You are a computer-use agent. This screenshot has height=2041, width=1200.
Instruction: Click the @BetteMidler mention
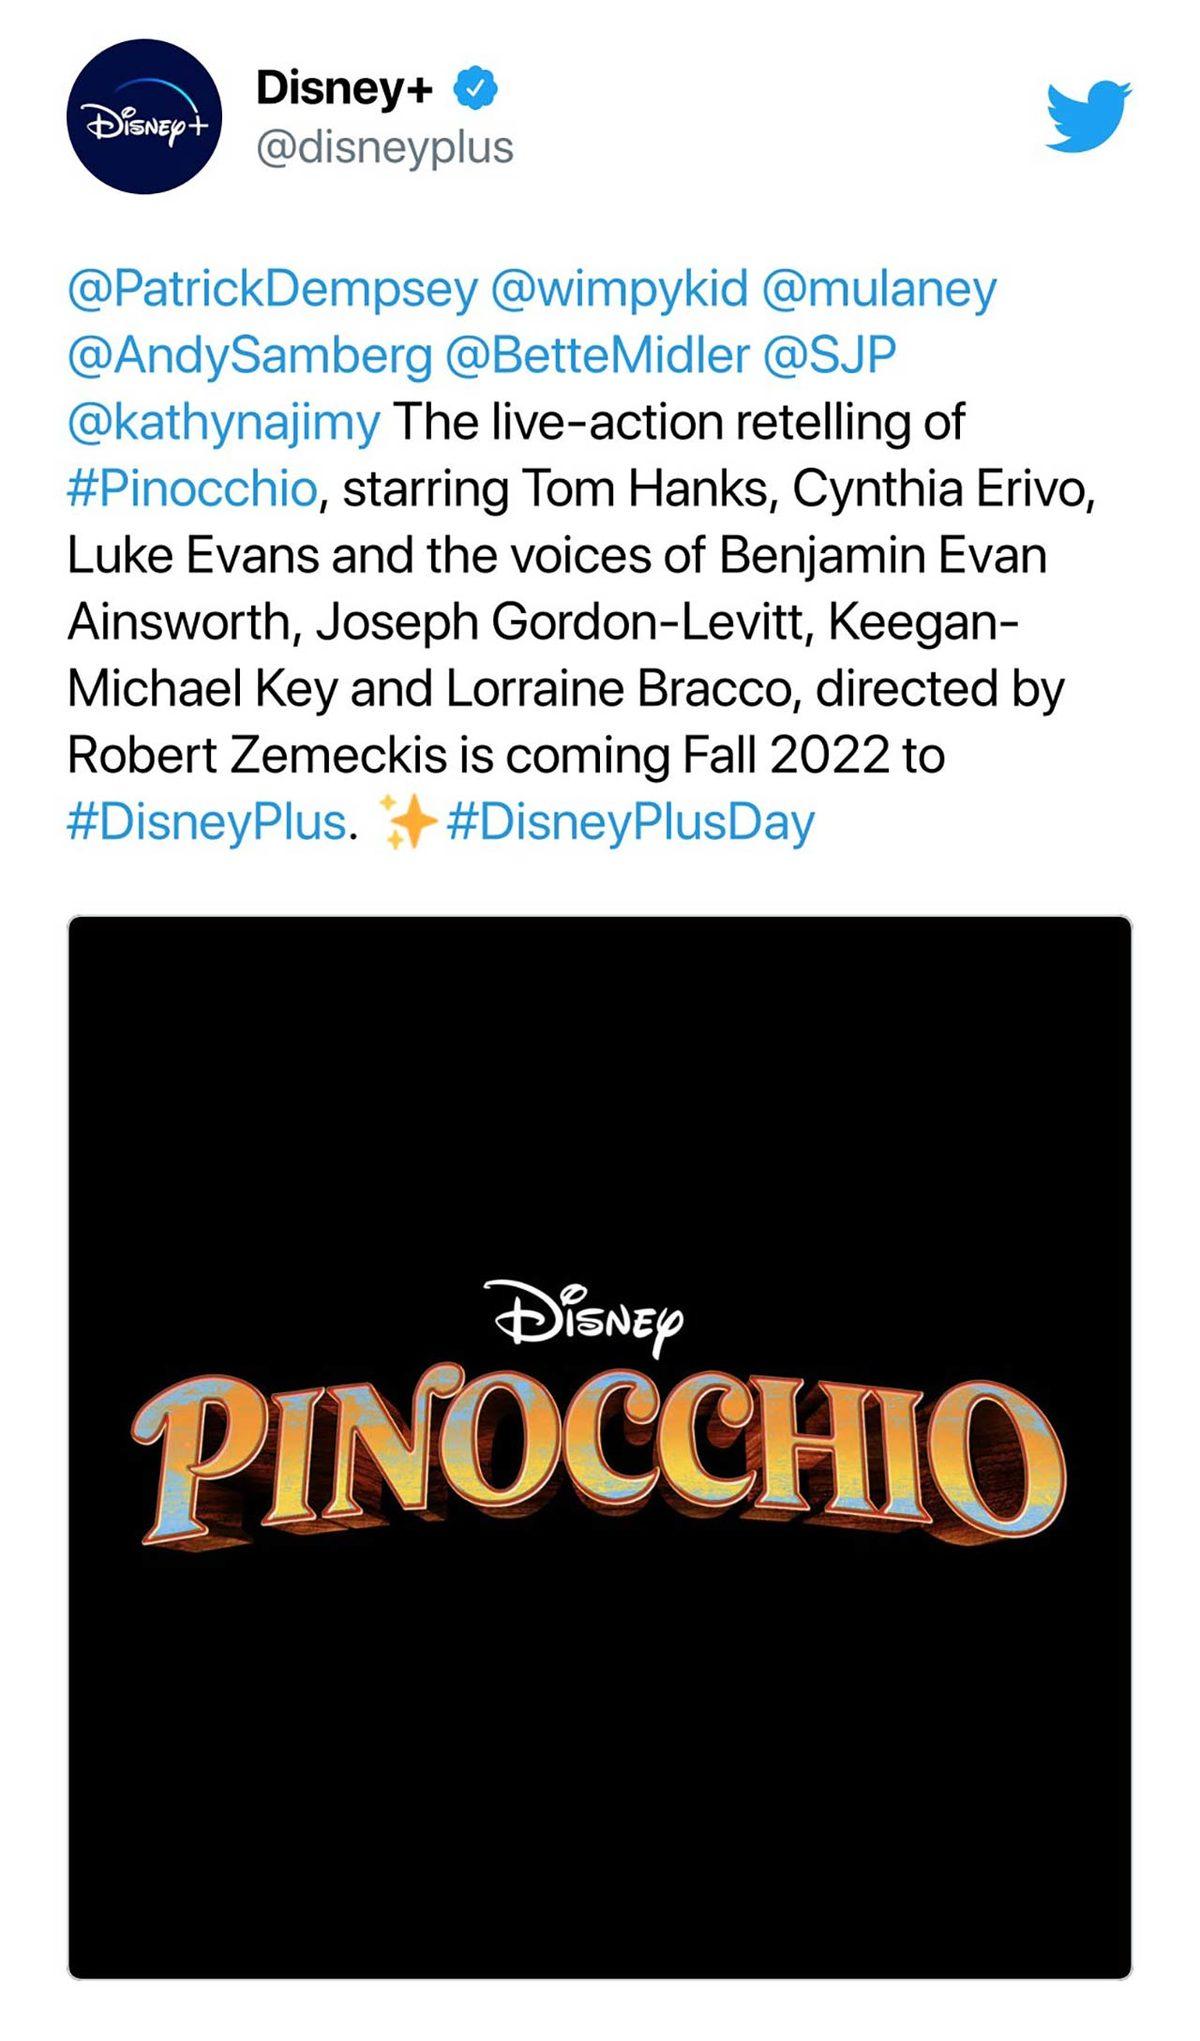pos(597,356)
